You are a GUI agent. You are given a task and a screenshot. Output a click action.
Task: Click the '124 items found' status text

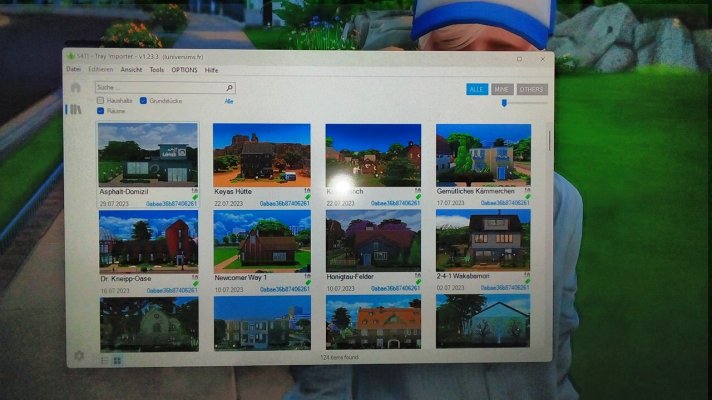[x=339, y=357]
